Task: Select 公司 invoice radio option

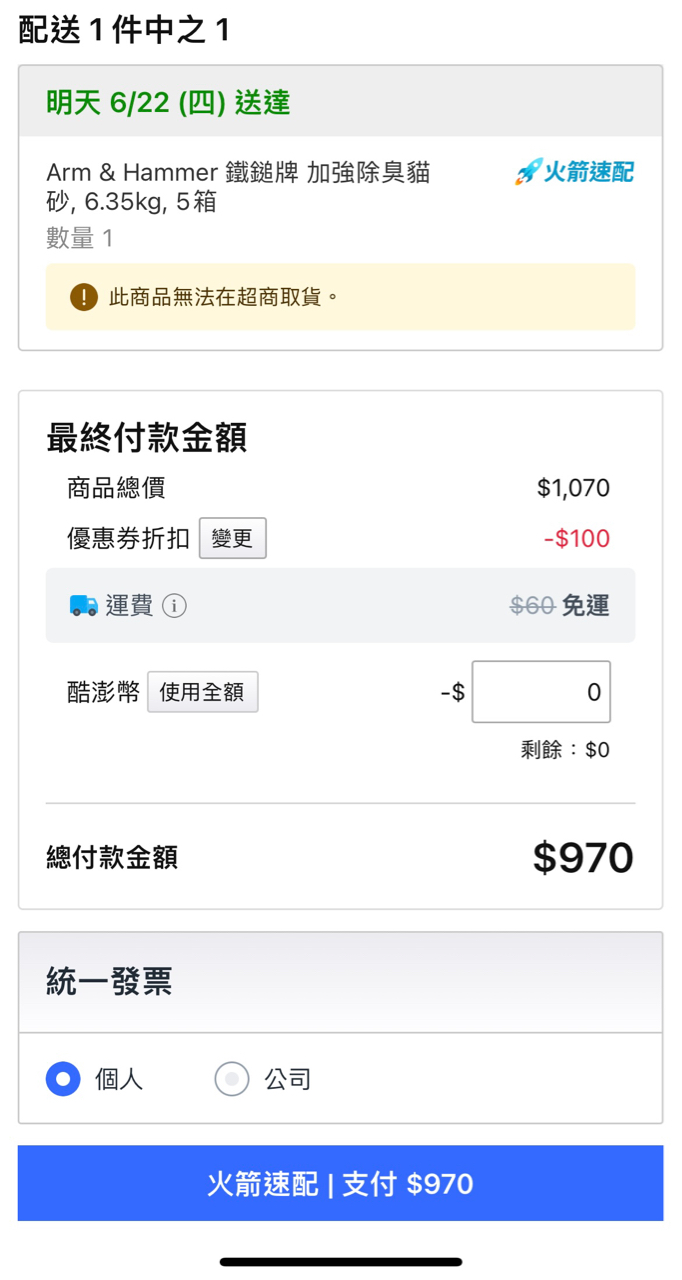Action: pyautogui.click(x=232, y=1079)
